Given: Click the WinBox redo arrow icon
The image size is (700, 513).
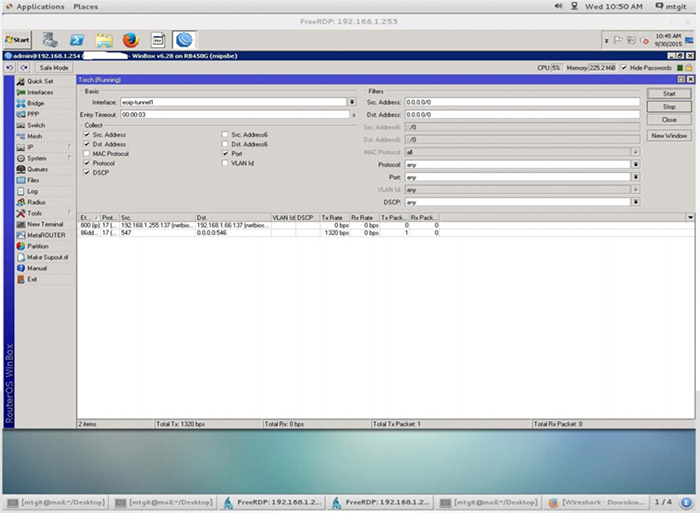Looking at the screenshot, I should (24, 68).
